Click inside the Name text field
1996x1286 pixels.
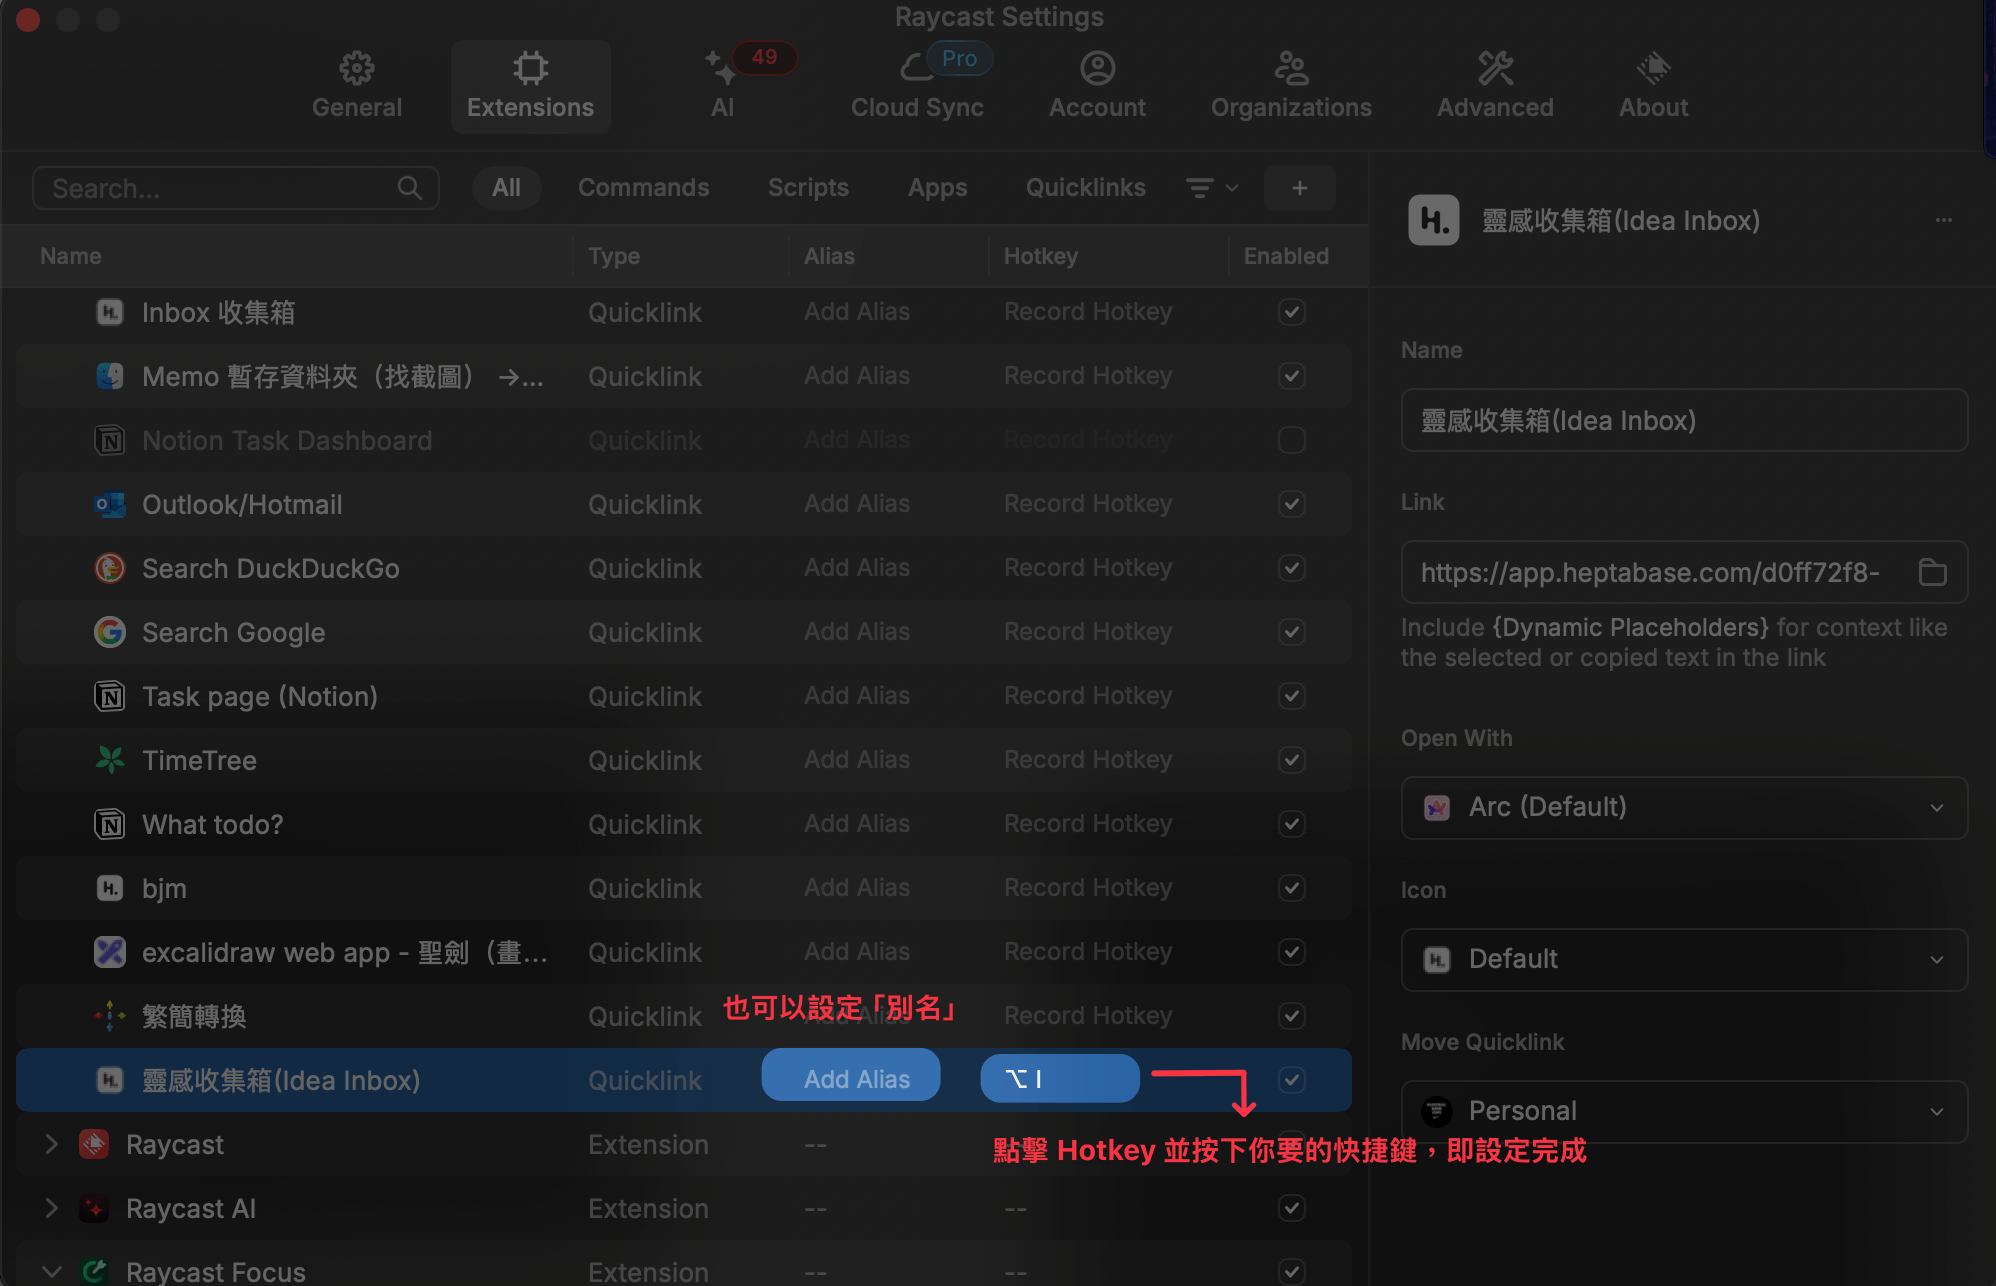point(1684,420)
